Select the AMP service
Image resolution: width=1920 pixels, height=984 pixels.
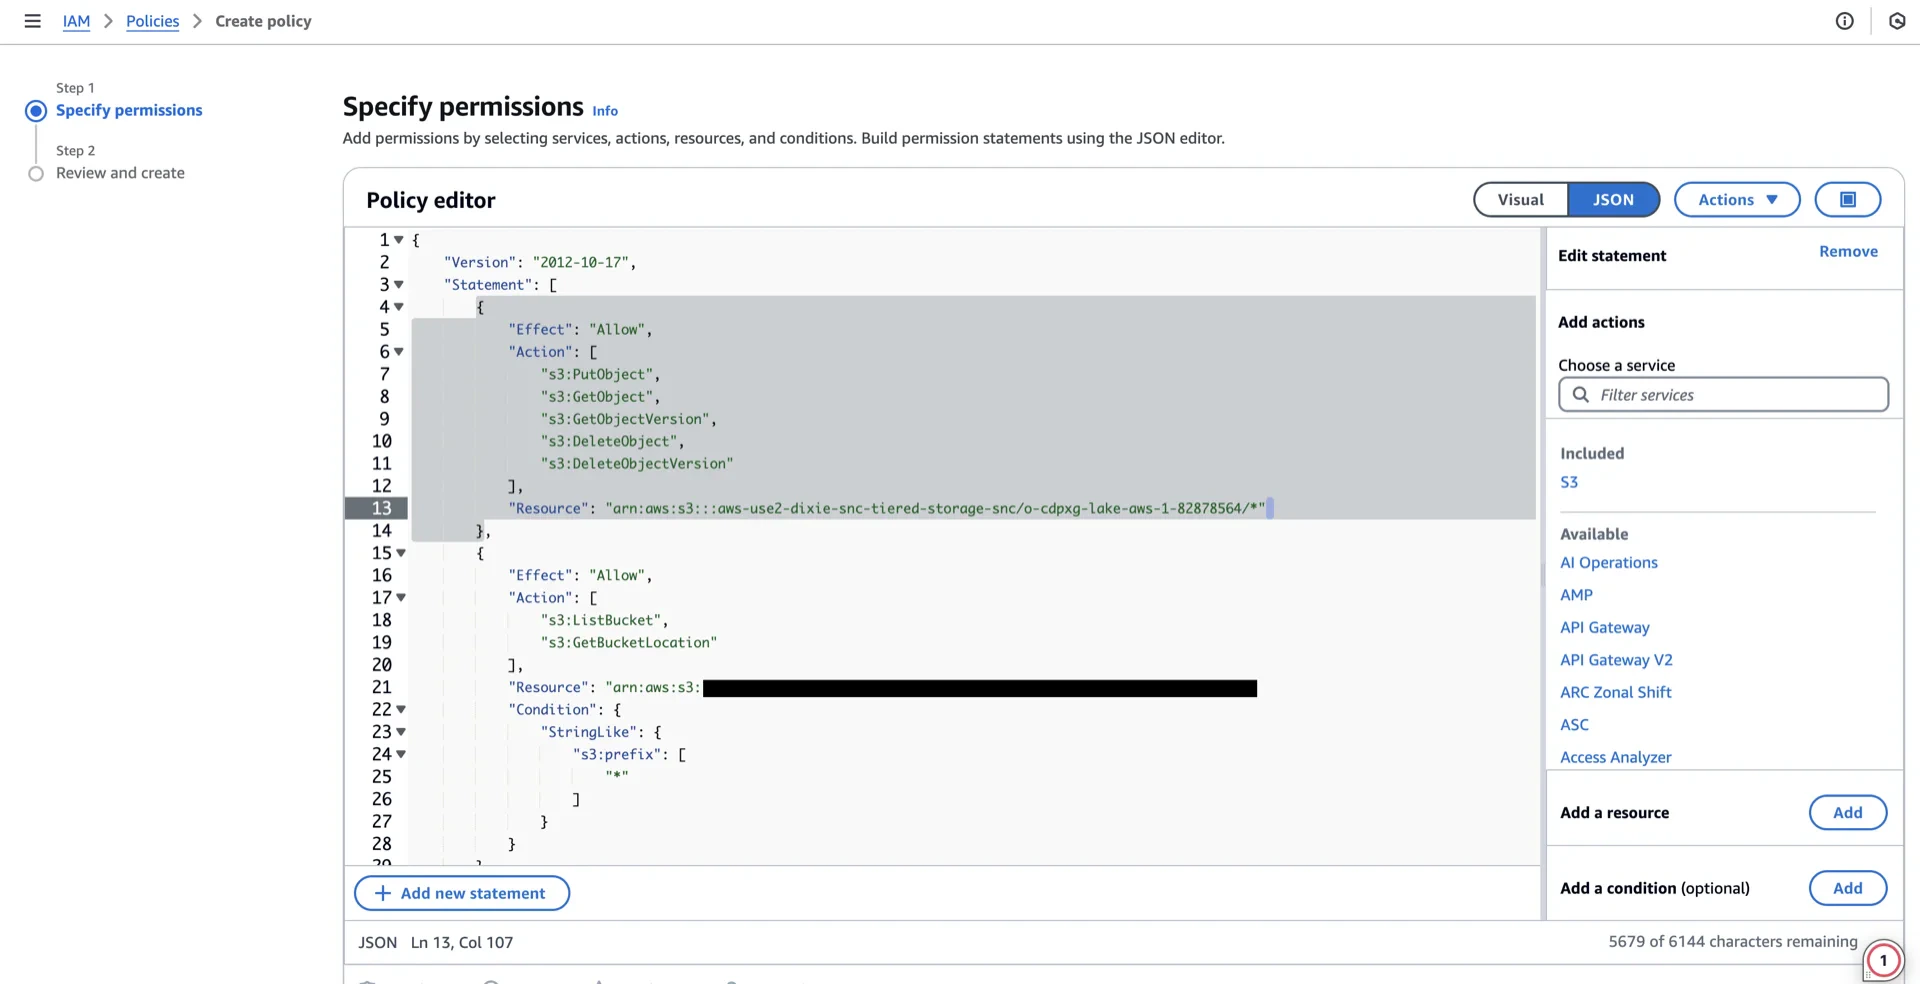tap(1576, 595)
